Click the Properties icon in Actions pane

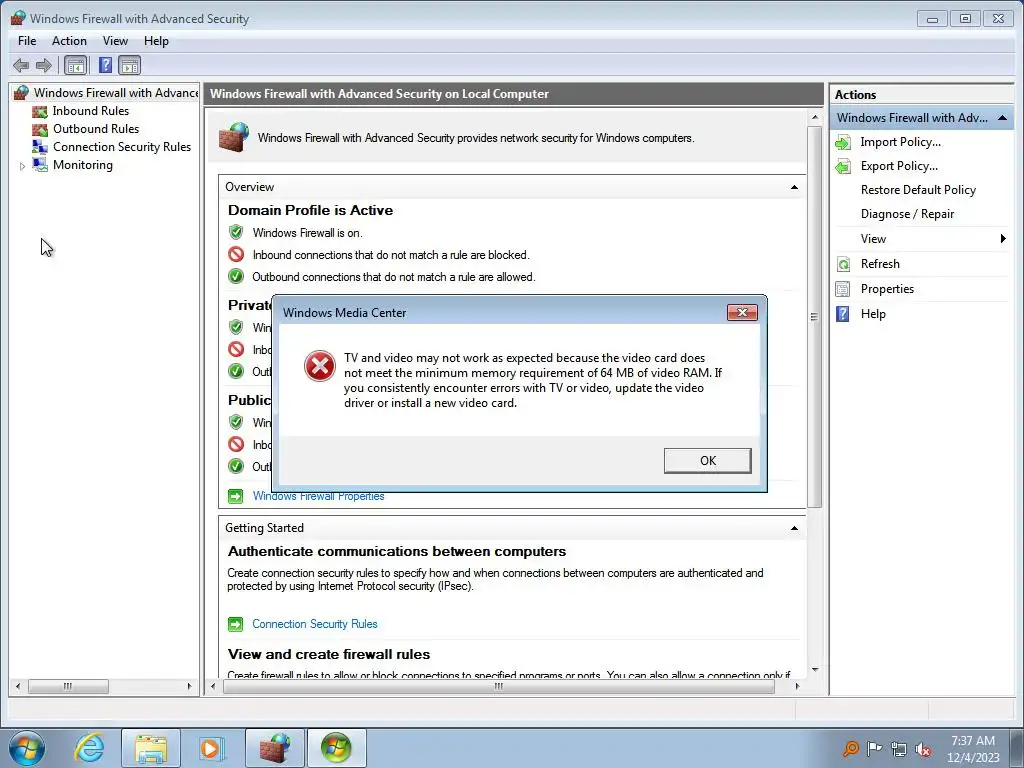tap(843, 289)
